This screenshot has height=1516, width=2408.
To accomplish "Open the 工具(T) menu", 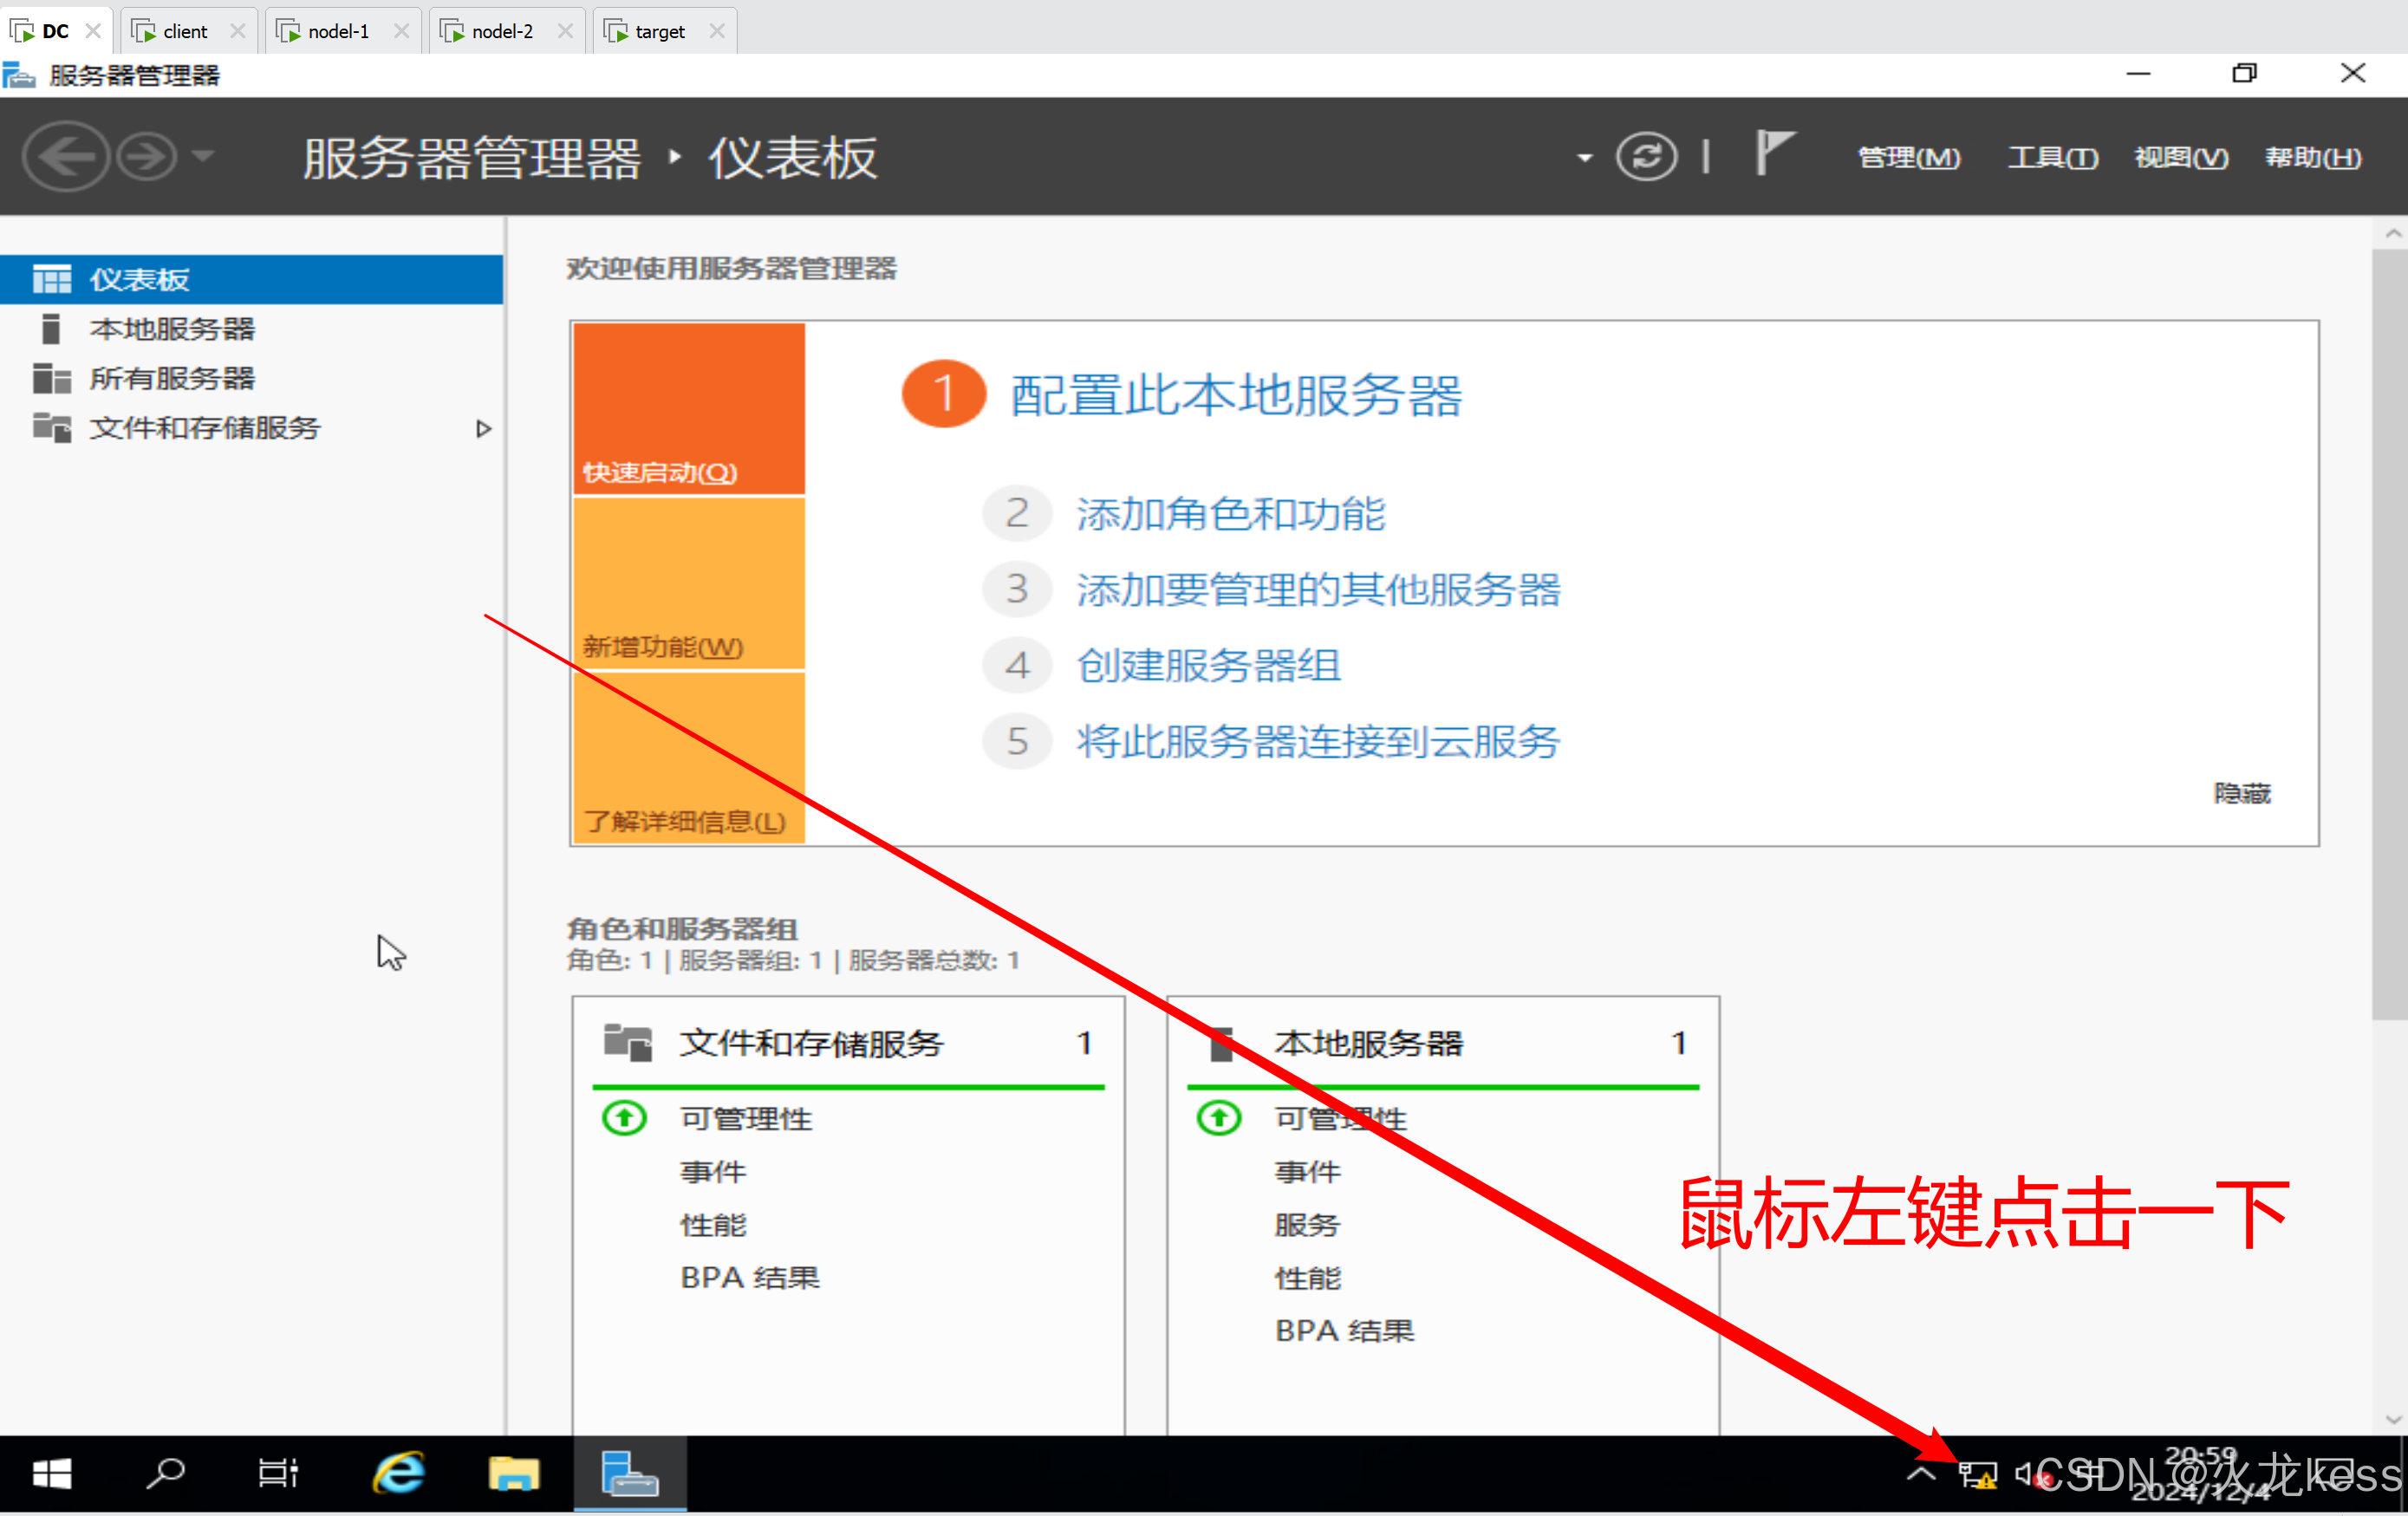I will 2052,158.
